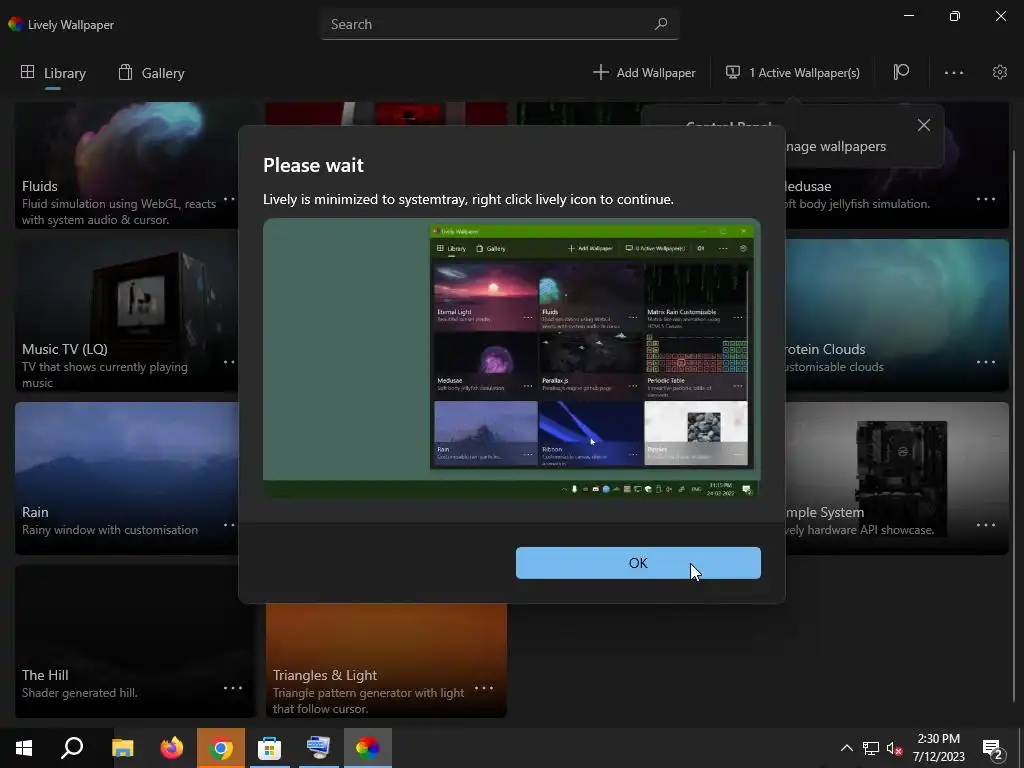Click the Lively Wallpaper app logo

[16, 24]
